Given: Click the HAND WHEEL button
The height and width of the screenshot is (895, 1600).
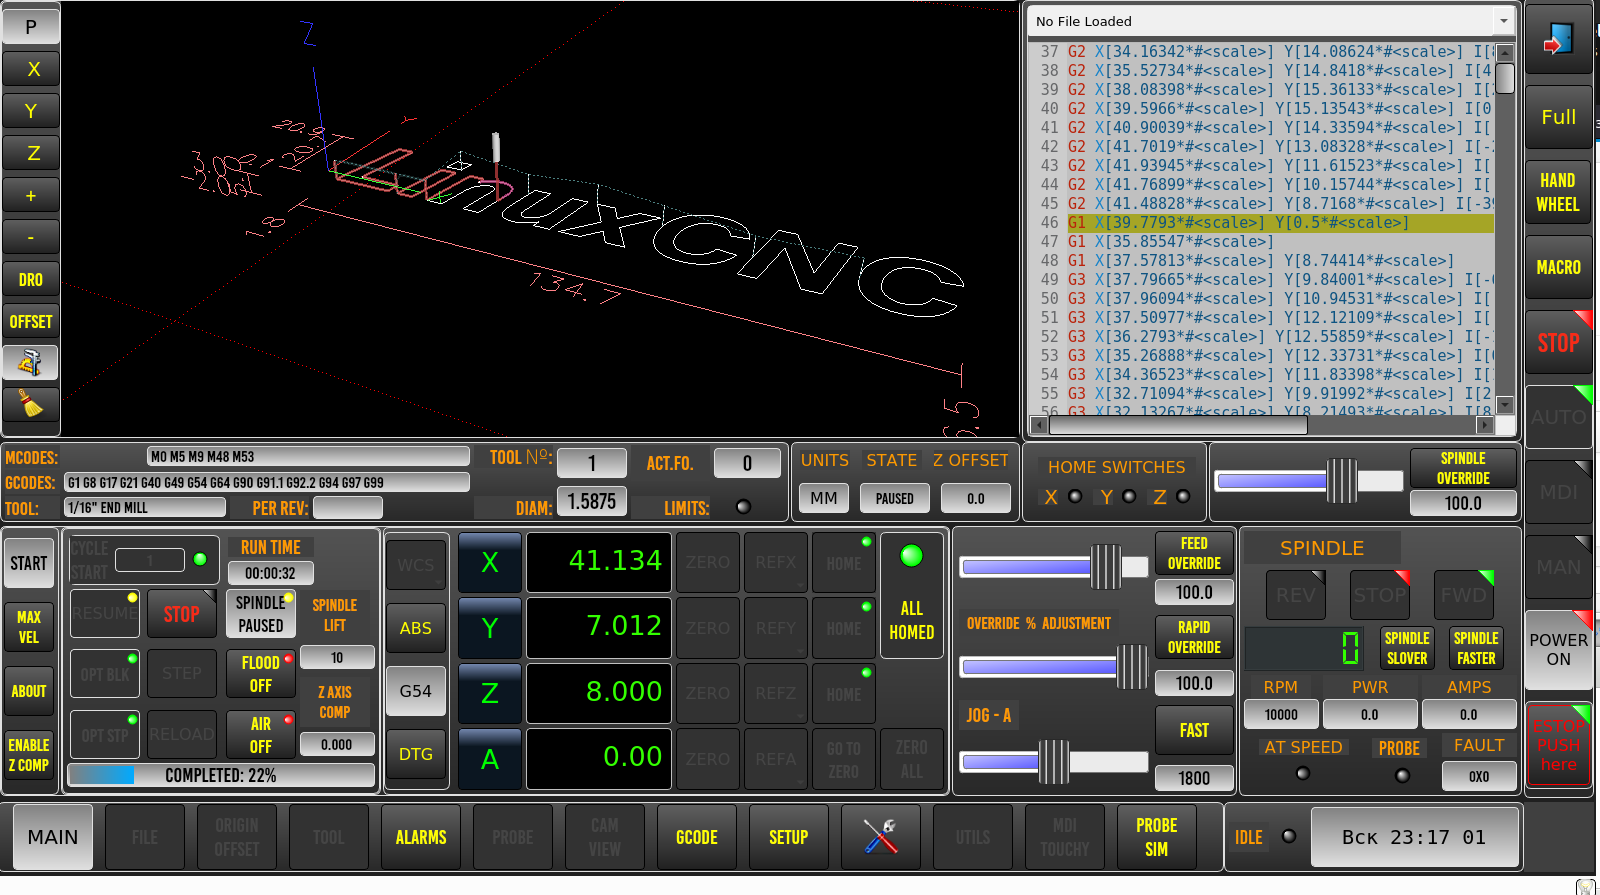Looking at the screenshot, I should 1558,192.
